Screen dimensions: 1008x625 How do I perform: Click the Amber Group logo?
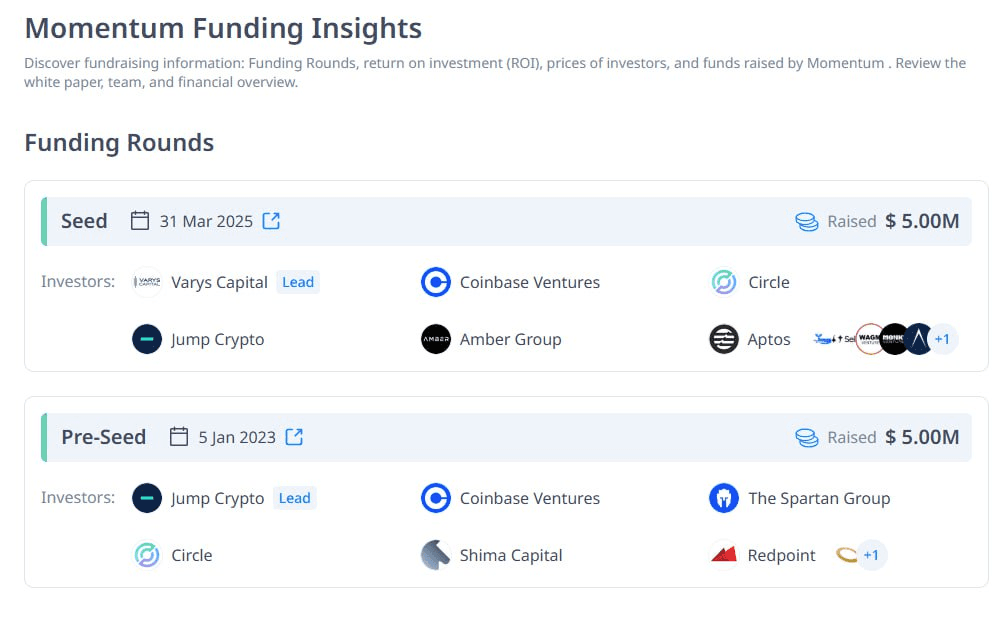tap(436, 339)
